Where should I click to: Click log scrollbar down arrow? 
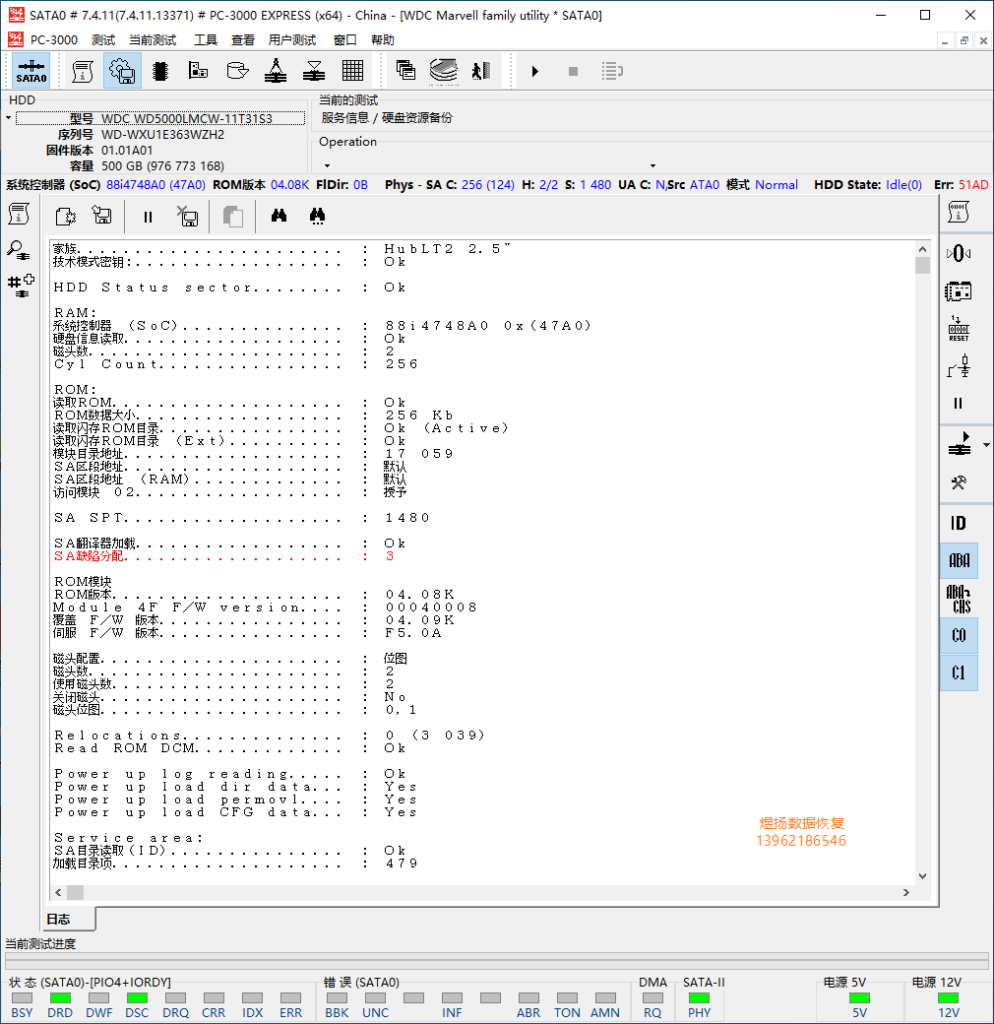pyautogui.click(x=922, y=876)
